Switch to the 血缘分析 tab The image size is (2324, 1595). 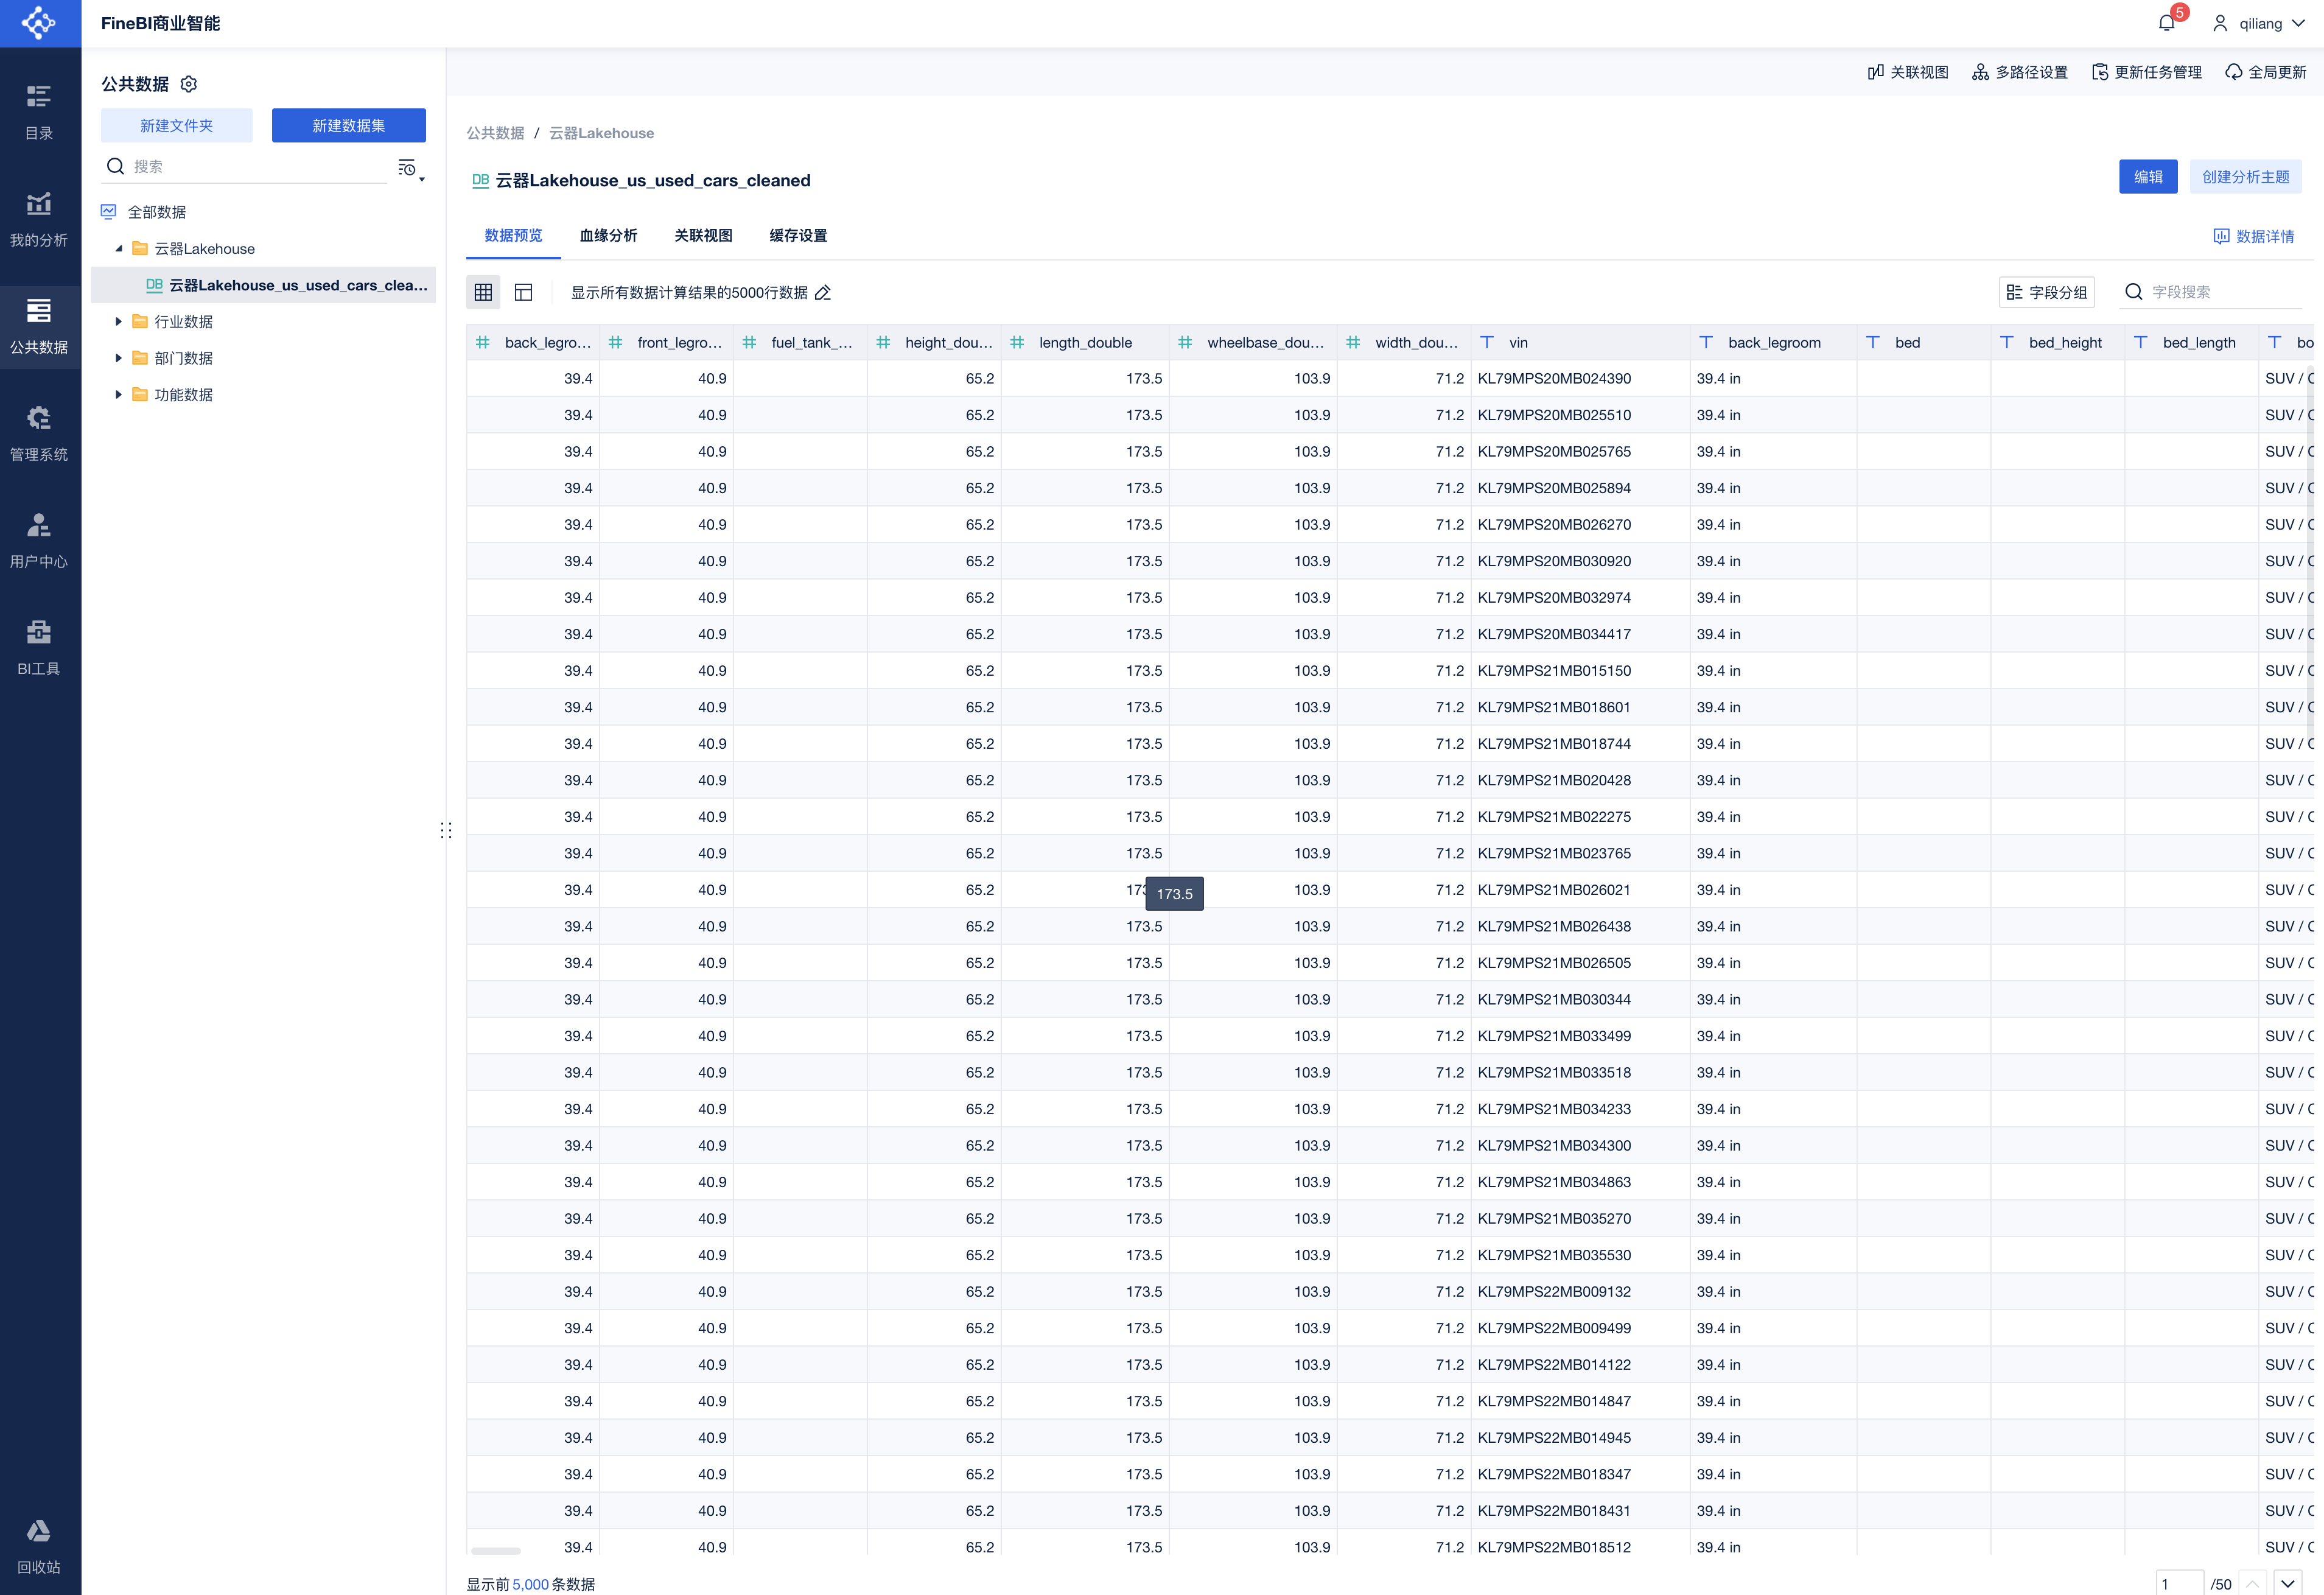(x=607, y=235)
